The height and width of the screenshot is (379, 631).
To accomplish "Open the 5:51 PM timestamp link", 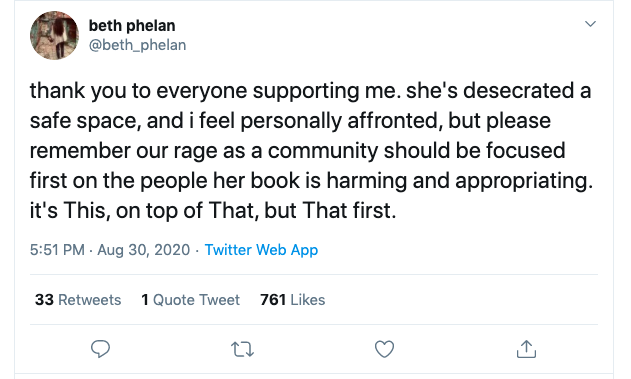I will (x=57, y=250).
